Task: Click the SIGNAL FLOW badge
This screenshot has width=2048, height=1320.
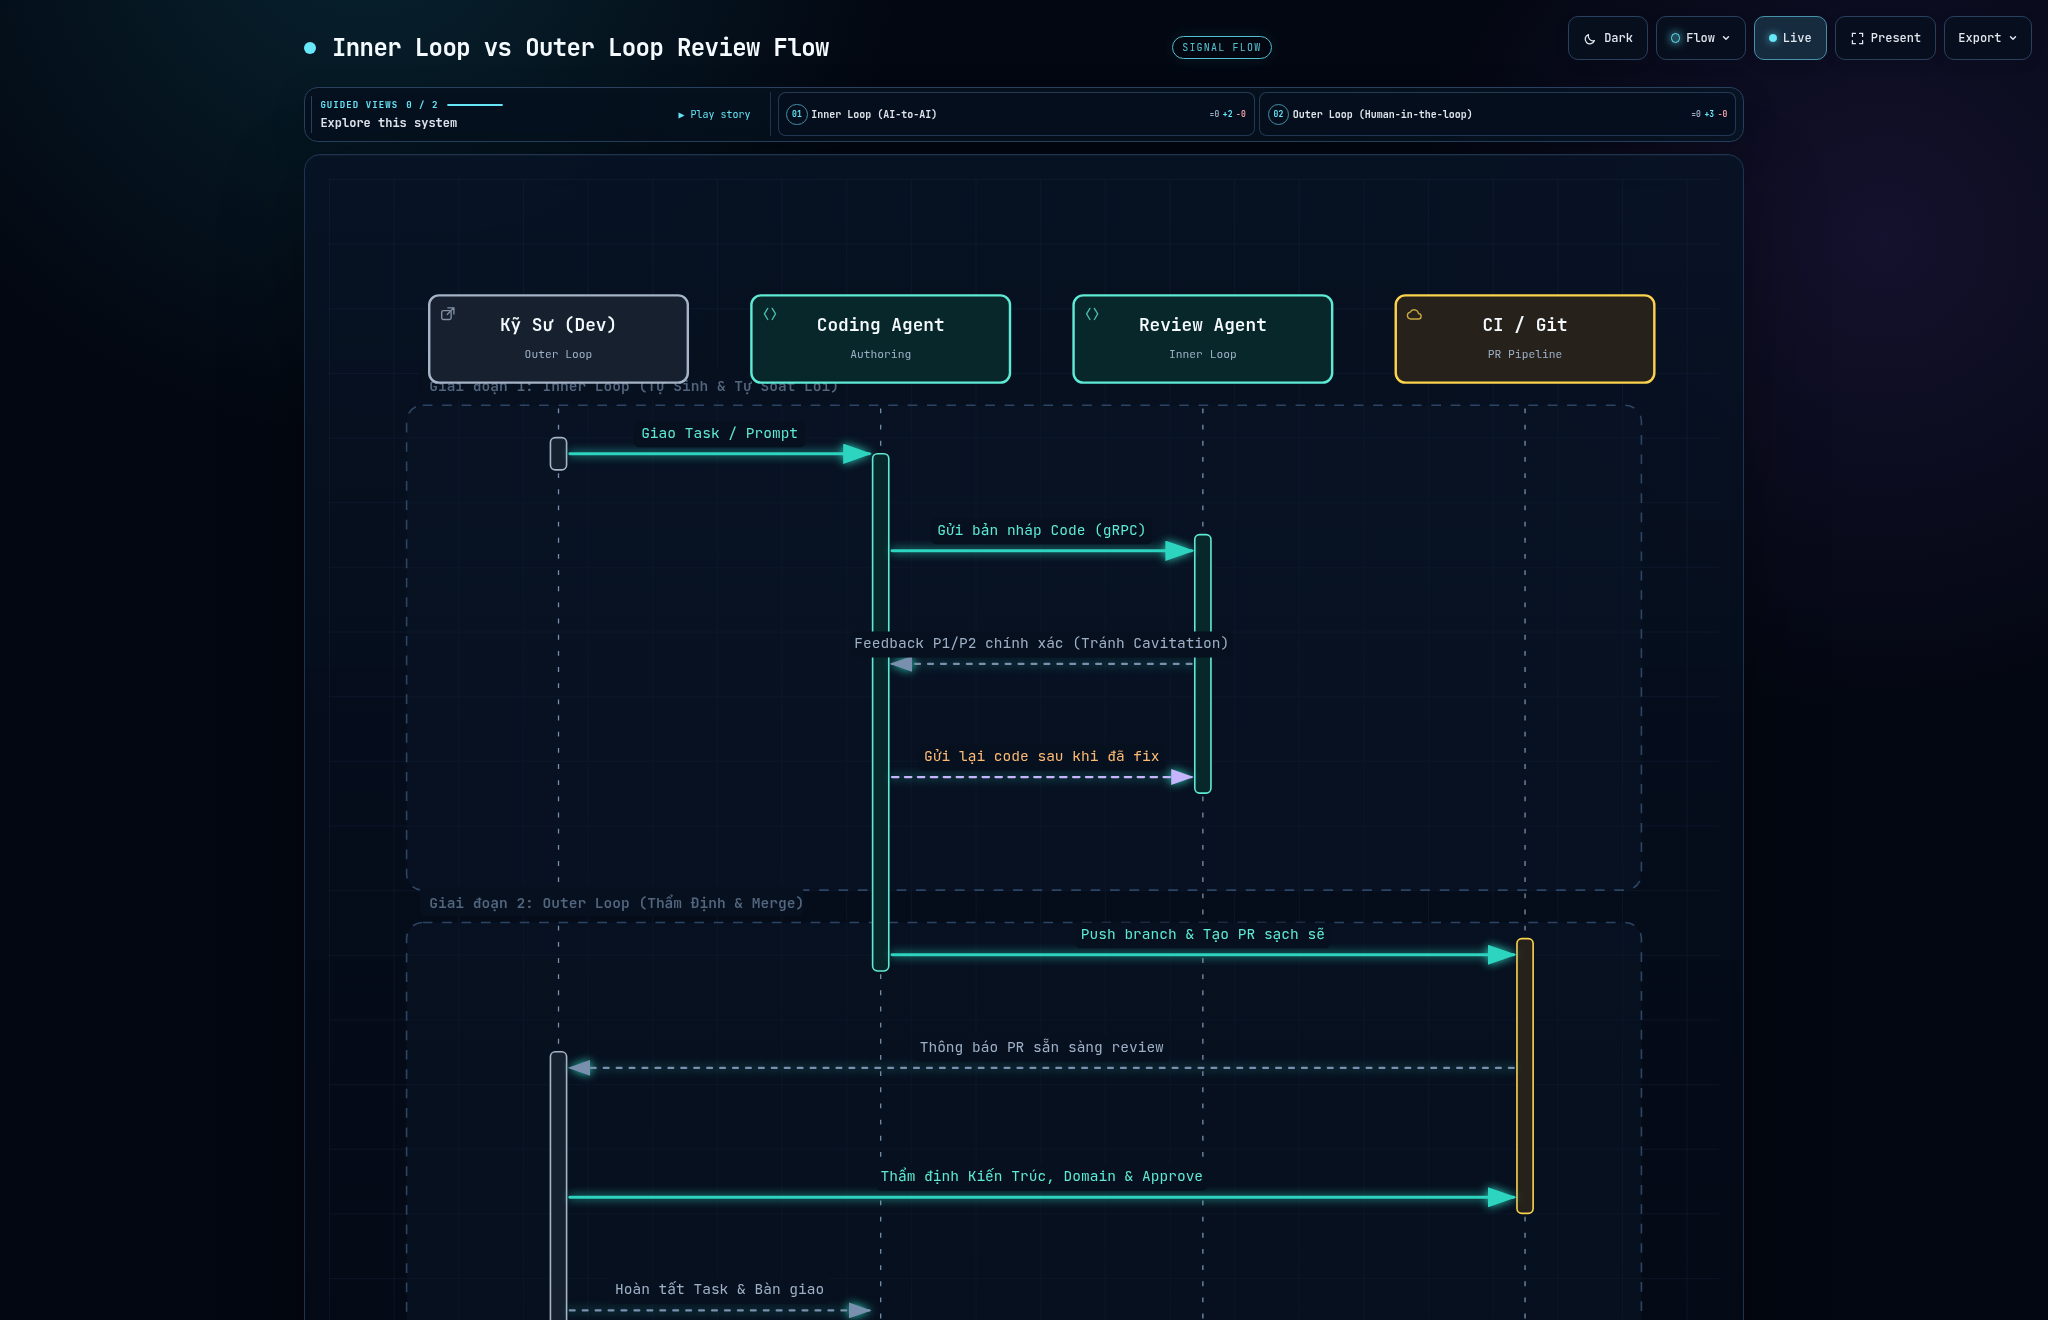Action: tap(1221, 47)
